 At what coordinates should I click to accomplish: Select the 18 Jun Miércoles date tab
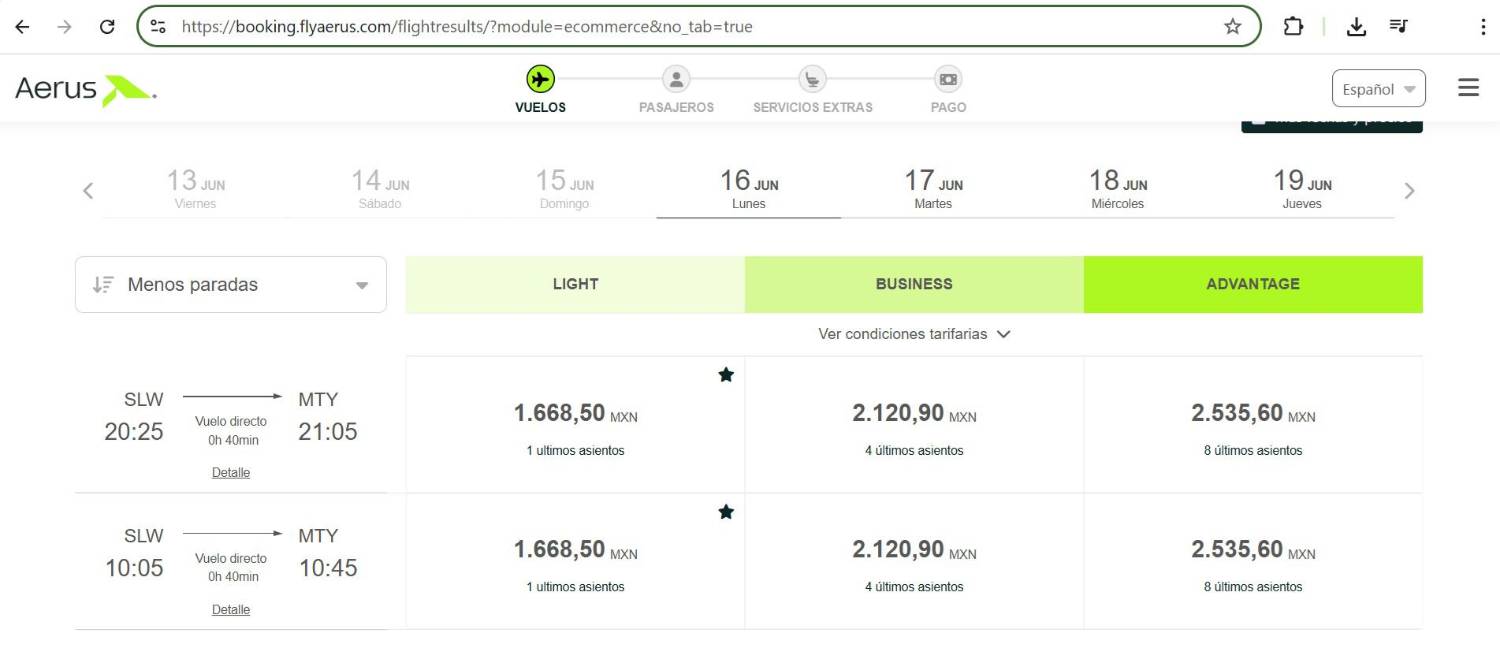[1117, 189]
